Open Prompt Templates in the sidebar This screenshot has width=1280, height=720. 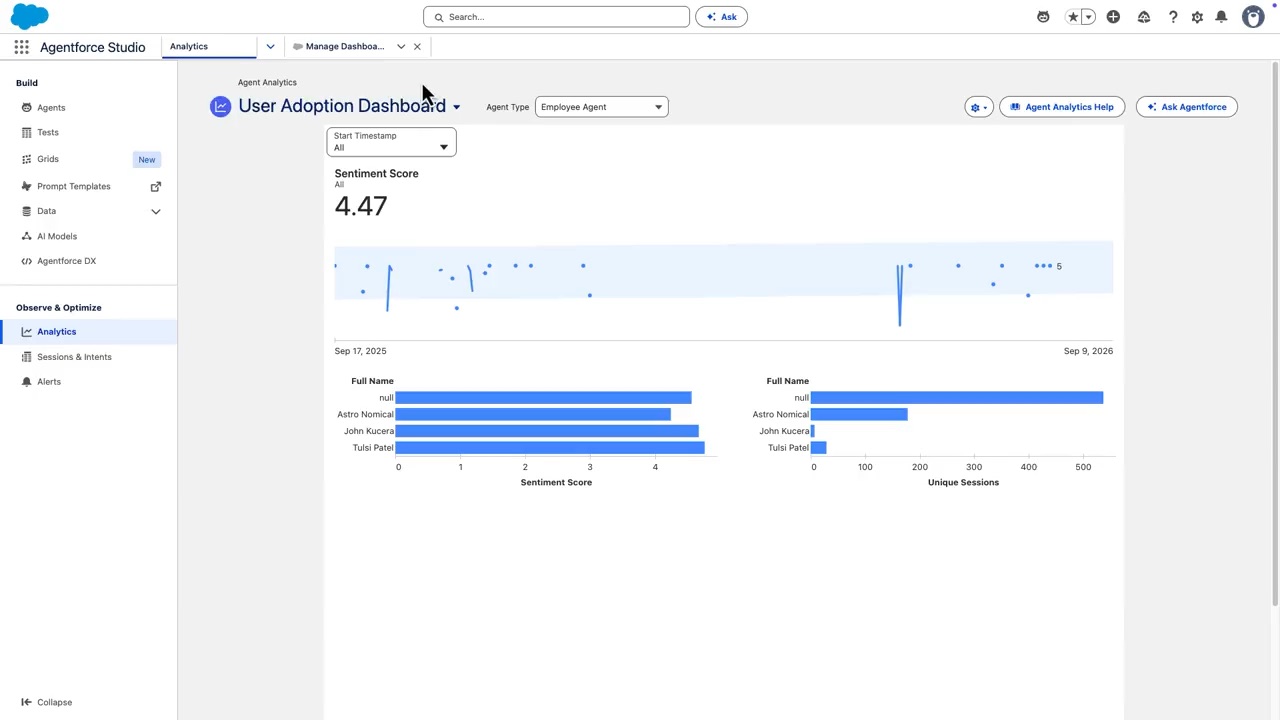[x=74, y=186]
